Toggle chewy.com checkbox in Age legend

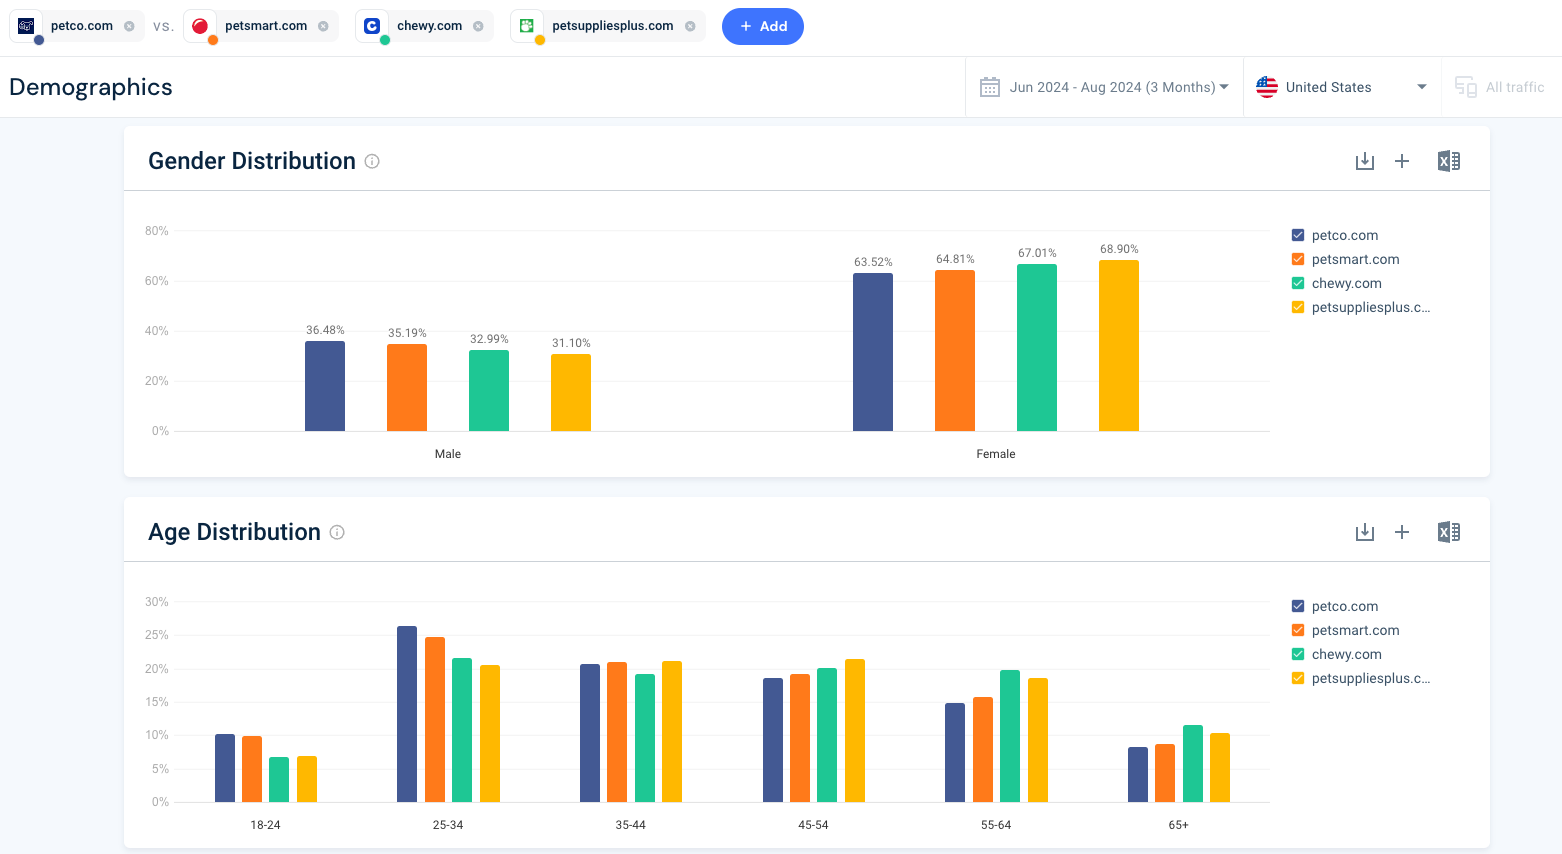click(x=1298, y=654)
